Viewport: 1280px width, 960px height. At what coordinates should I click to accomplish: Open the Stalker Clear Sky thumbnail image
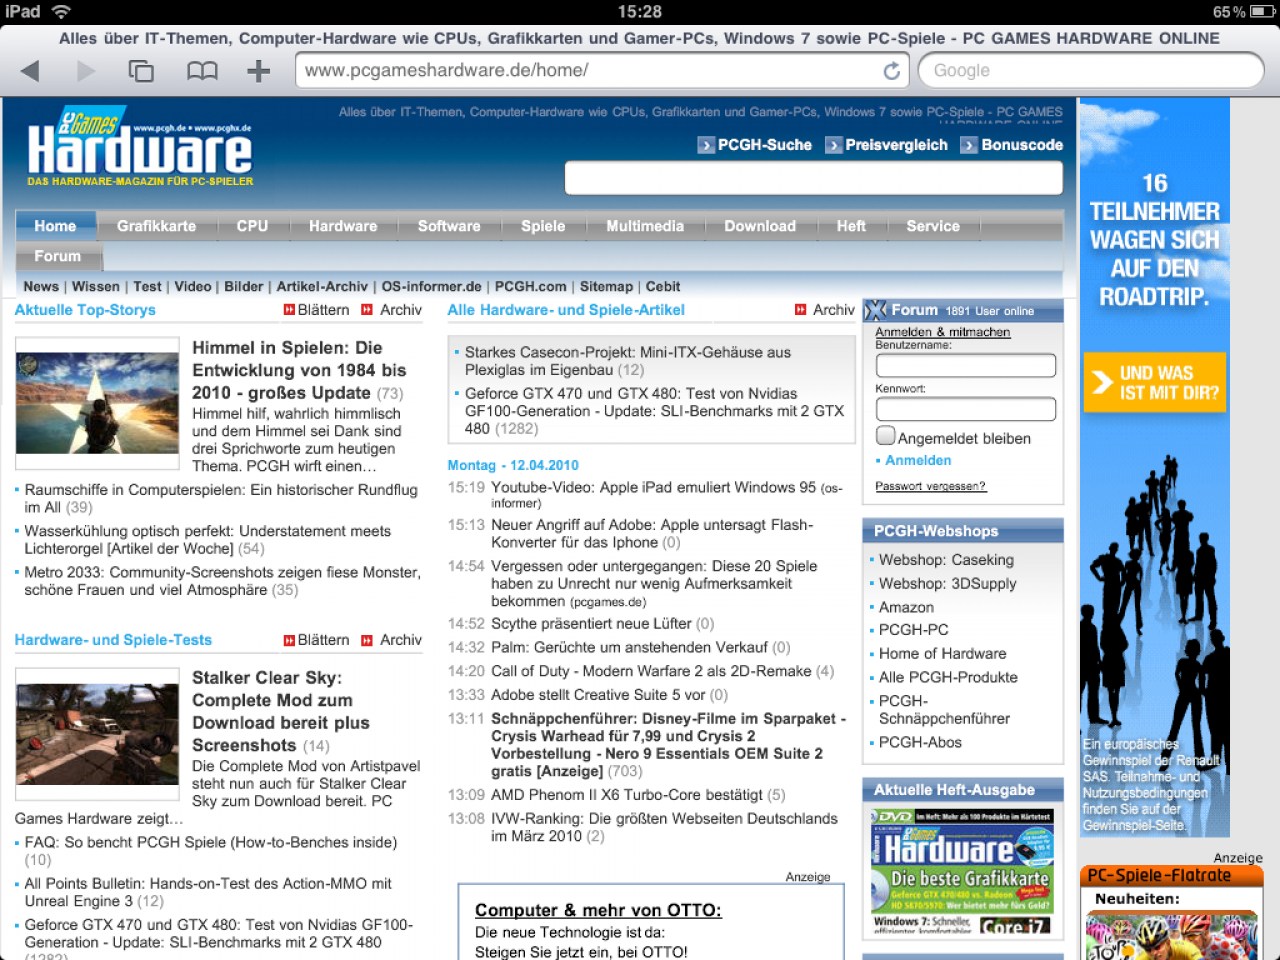click(x=98, y=734)
